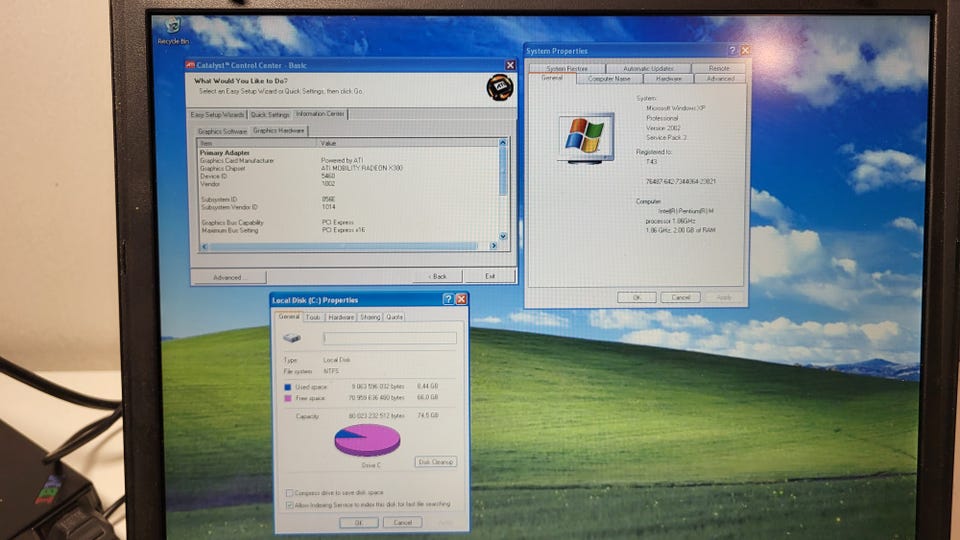This screenshot has width=960, height=540.
Task: Click the pink Free space color swatch
Action: point(287,399)
